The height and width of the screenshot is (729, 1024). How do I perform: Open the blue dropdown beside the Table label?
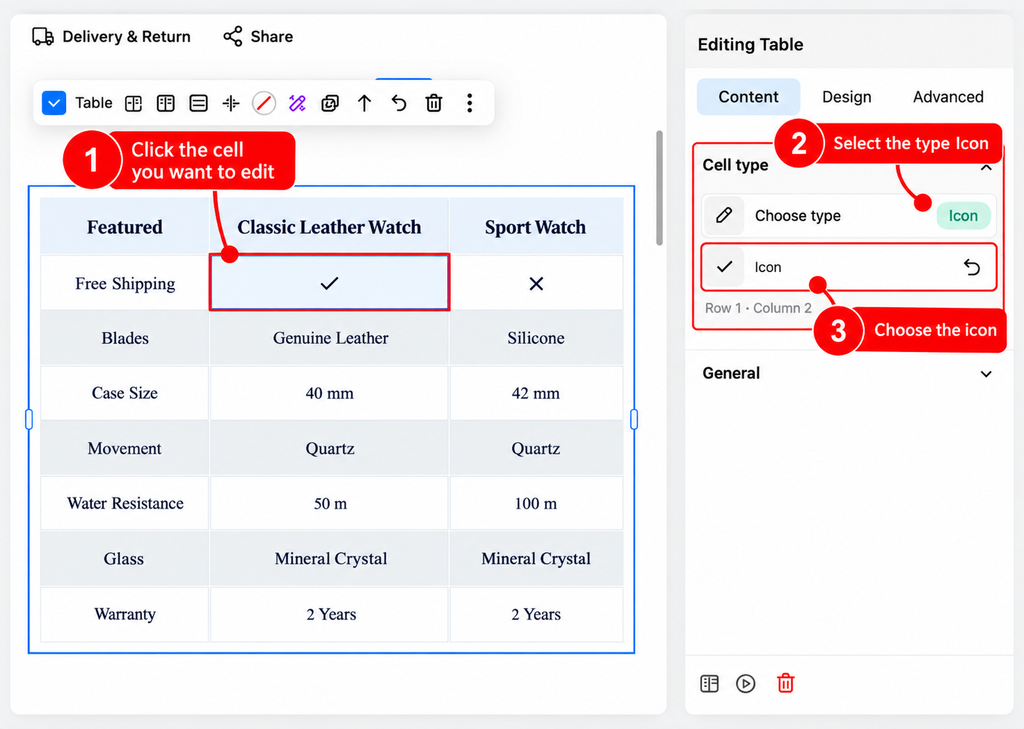tap(54, 103)
